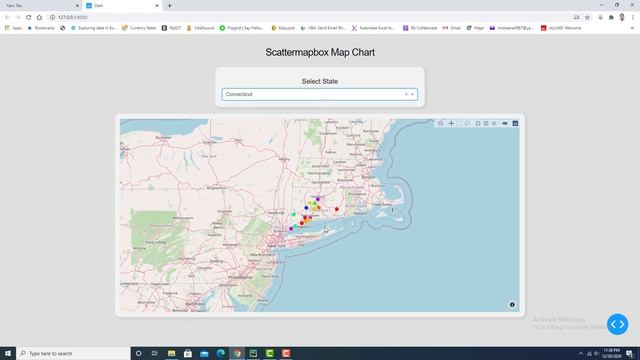Image resolution: width=640 pixels, height=360 pixels.
Task: Open the browser home page
Action: click(x=39, y=18)
